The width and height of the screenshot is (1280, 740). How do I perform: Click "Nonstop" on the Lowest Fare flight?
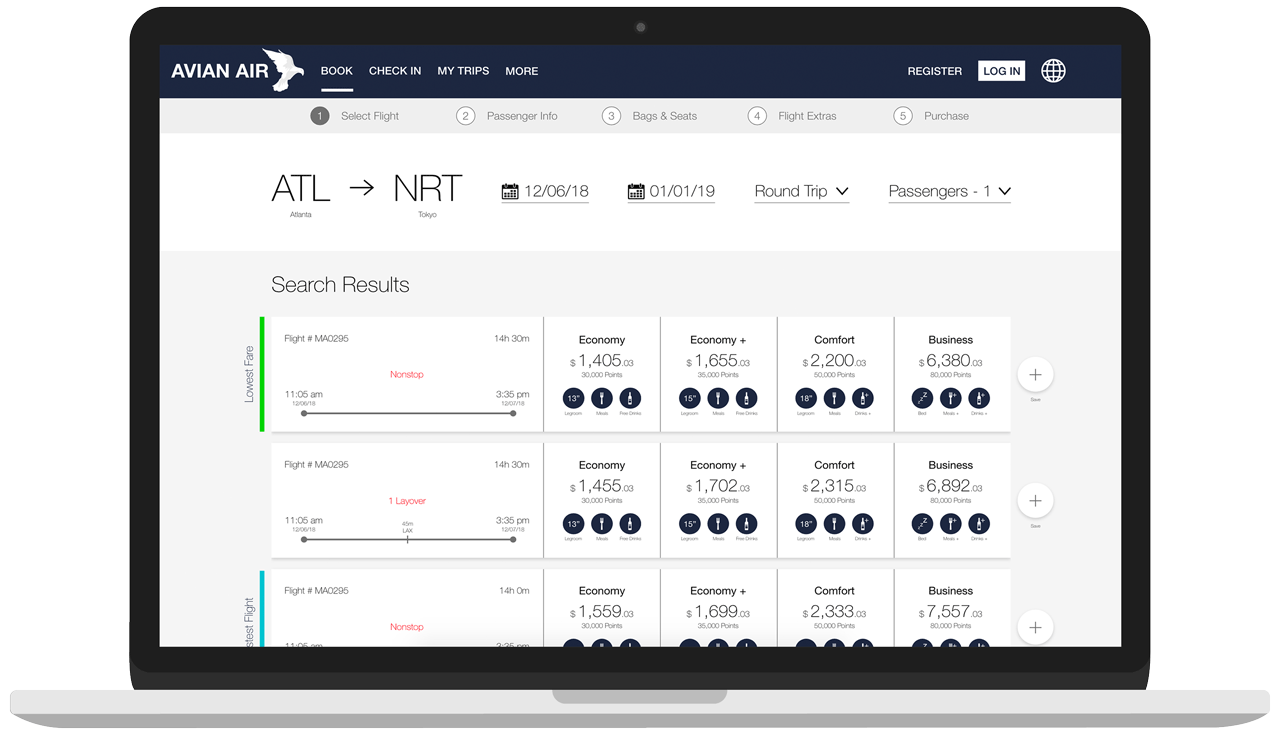(x=407, y=375)
